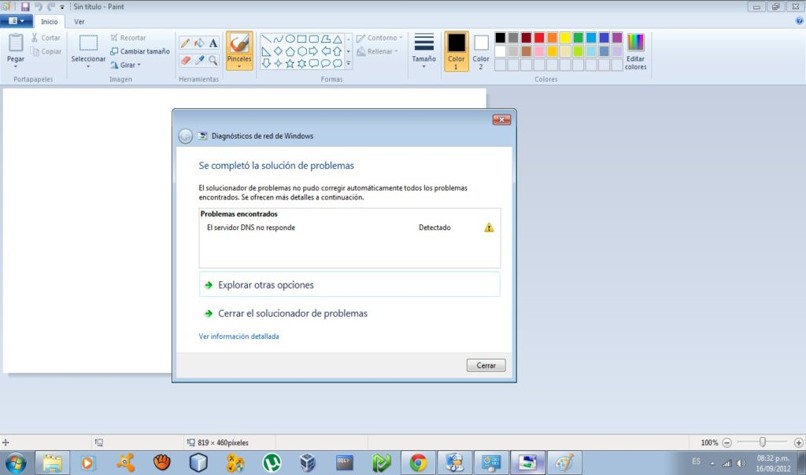
Task: Click the Seleccionar rectangle icon
Action: pyautogui.click(x=88, y=43)
